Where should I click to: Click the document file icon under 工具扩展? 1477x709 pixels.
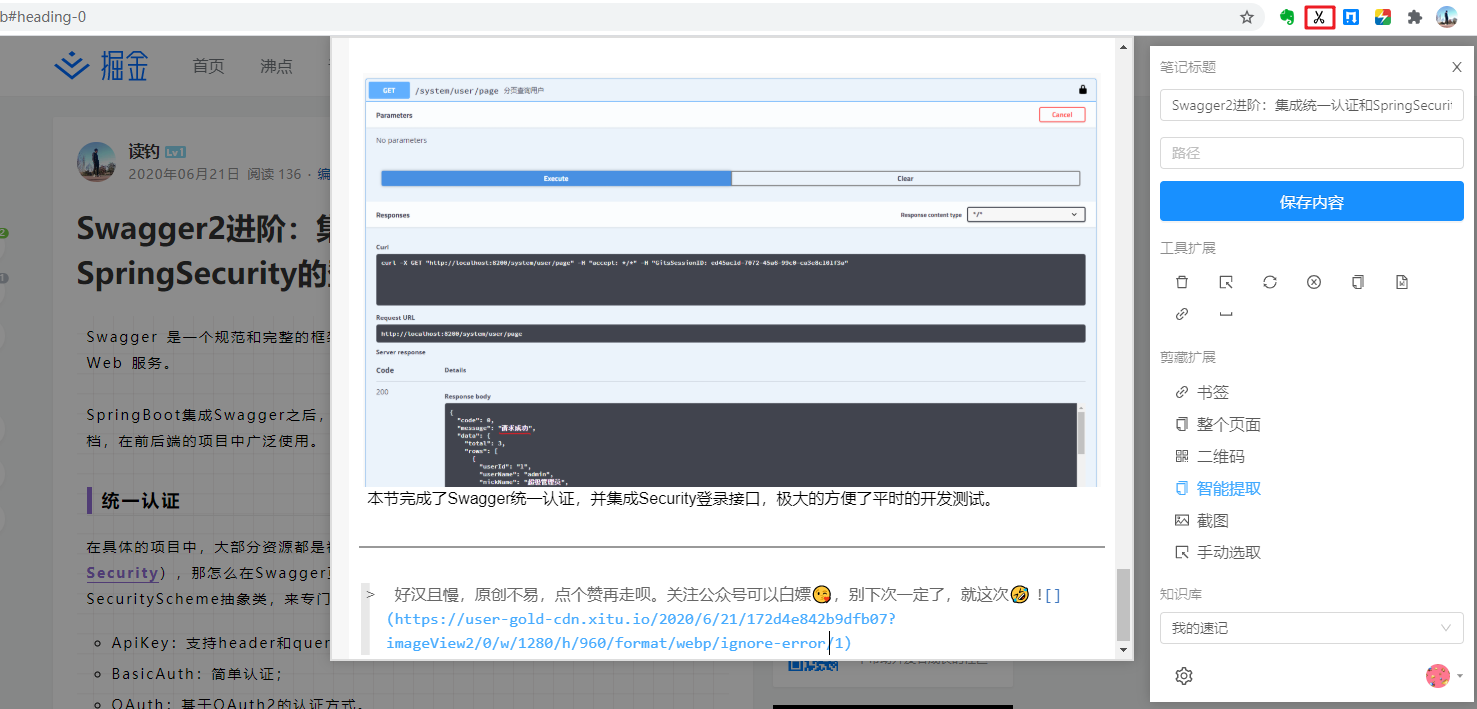tap(1402, 282)
